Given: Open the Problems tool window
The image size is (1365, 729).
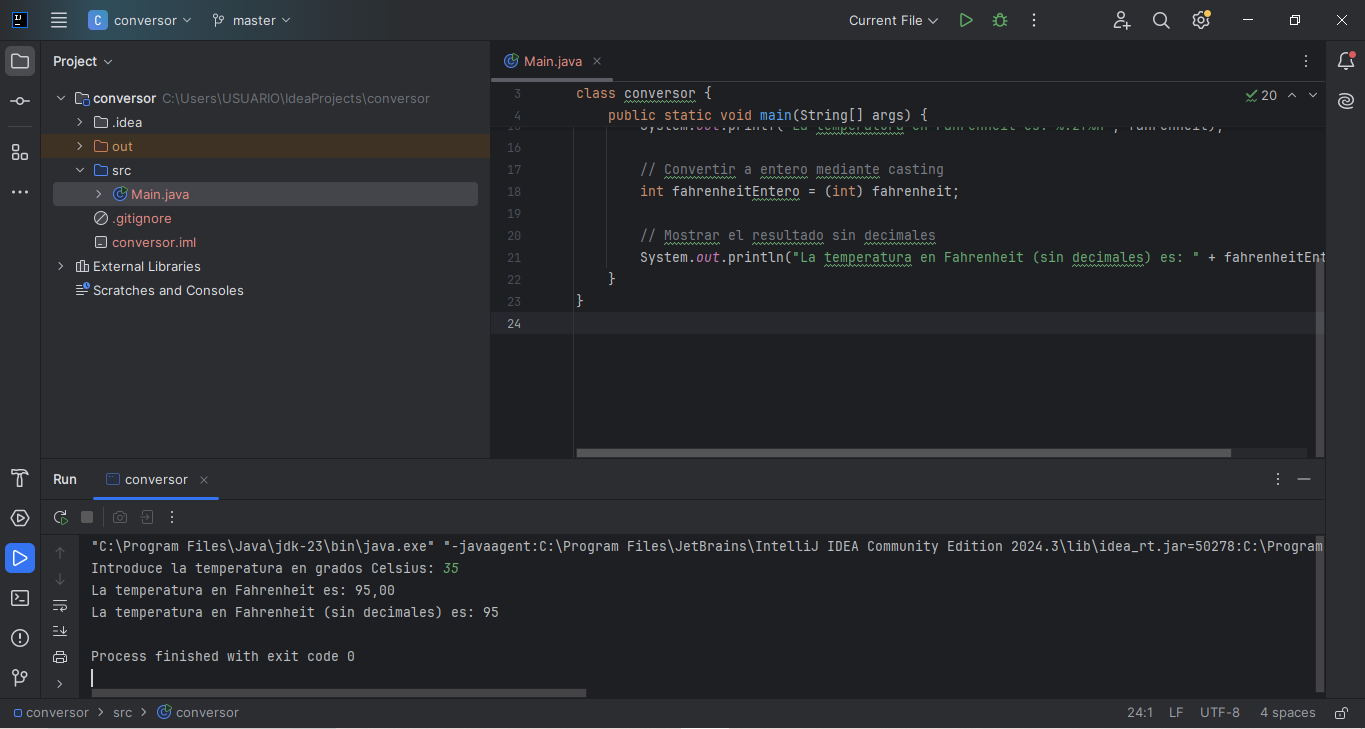Looking at the screenshot, I should 20,638.
